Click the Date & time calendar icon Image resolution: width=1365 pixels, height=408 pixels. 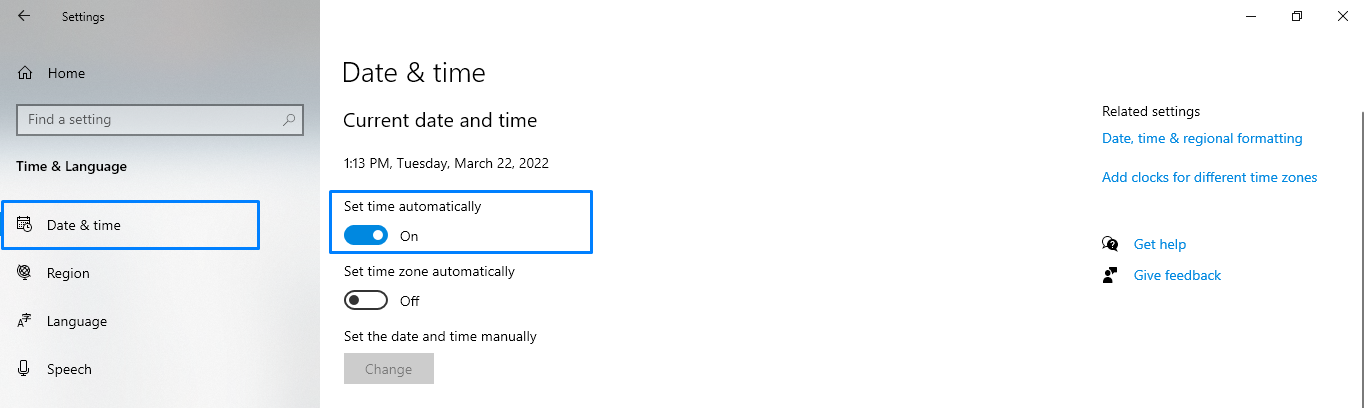tap(25, 225)
